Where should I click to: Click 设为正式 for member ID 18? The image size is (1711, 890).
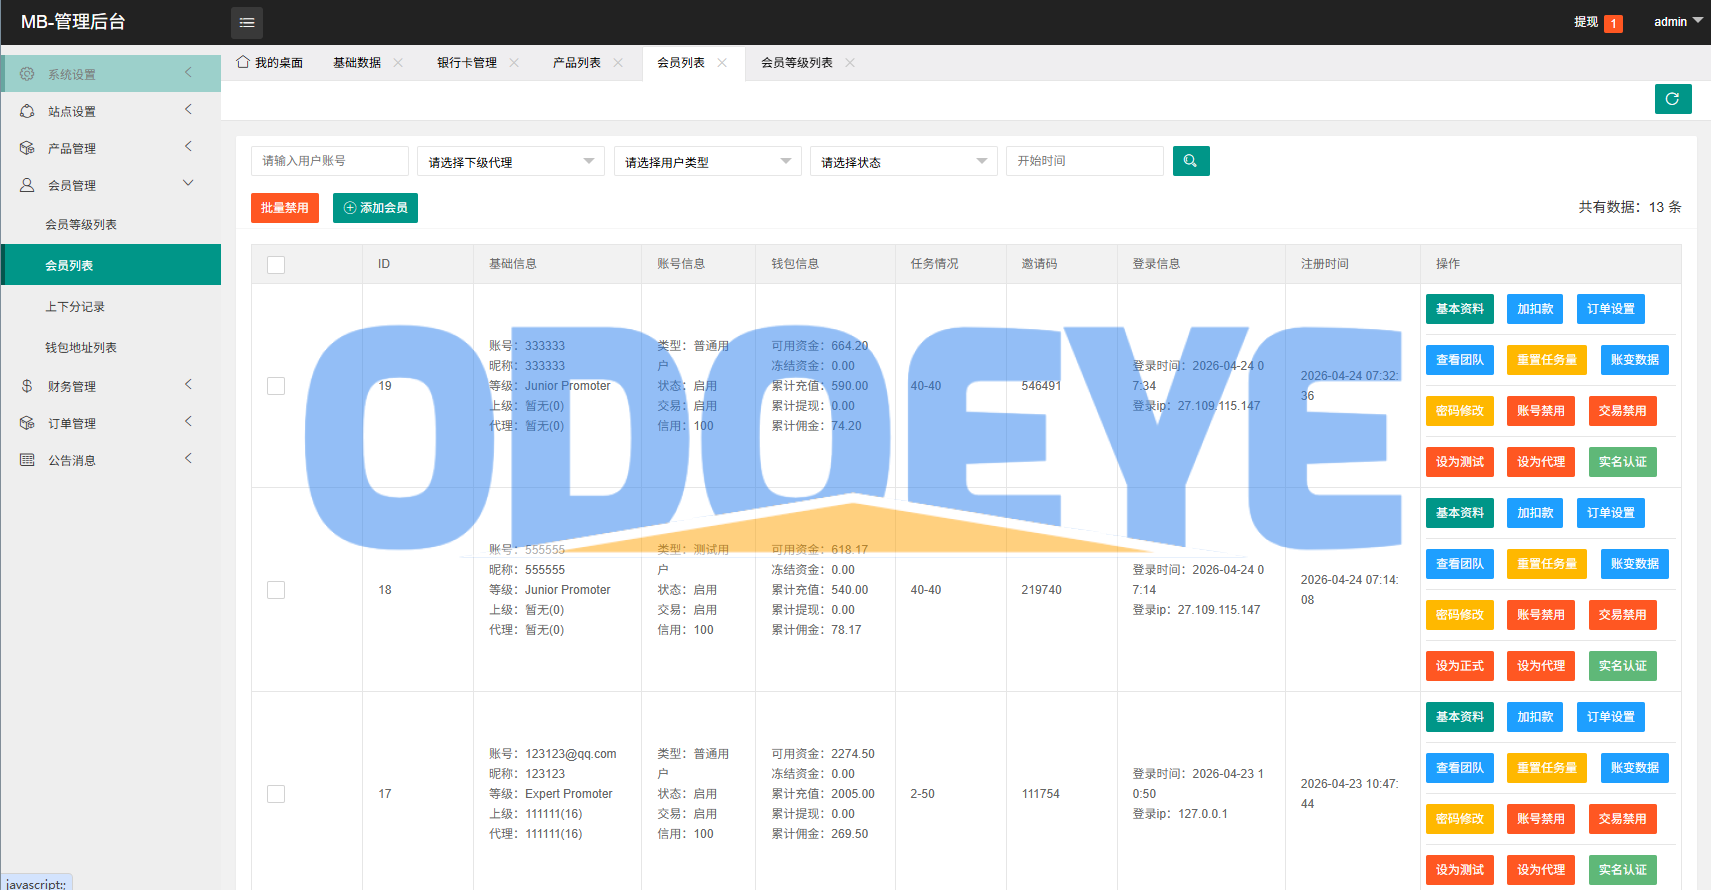point(1460,666)
